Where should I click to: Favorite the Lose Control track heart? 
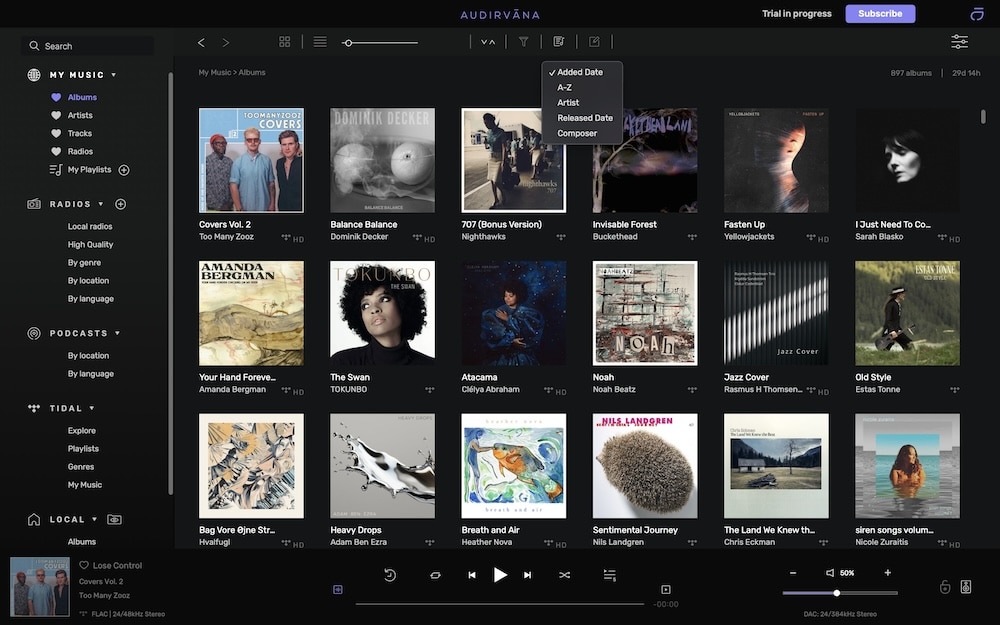[84, 566]
